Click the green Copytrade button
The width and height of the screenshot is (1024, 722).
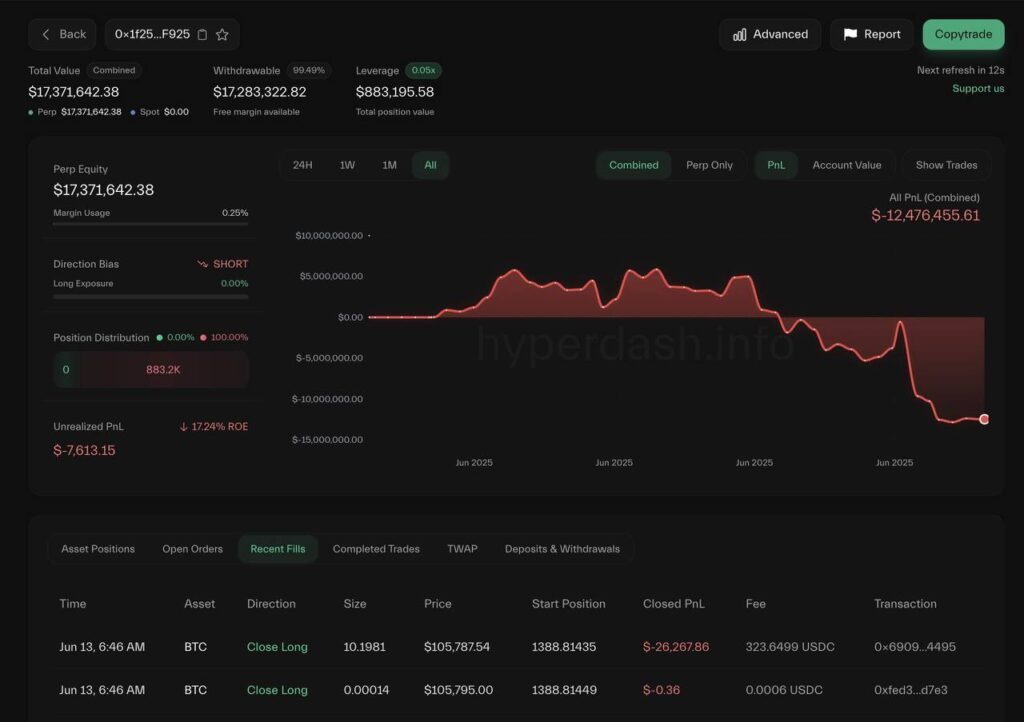coord(963,34)
